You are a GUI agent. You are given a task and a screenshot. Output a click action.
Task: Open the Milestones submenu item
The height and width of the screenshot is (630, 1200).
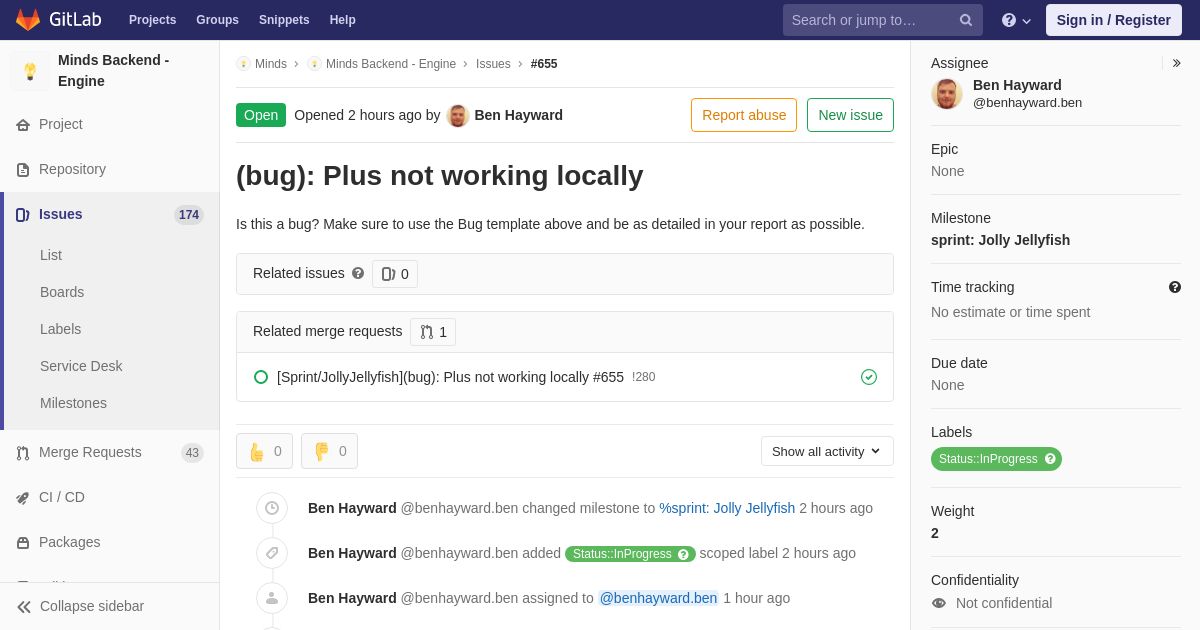point(73,403)
